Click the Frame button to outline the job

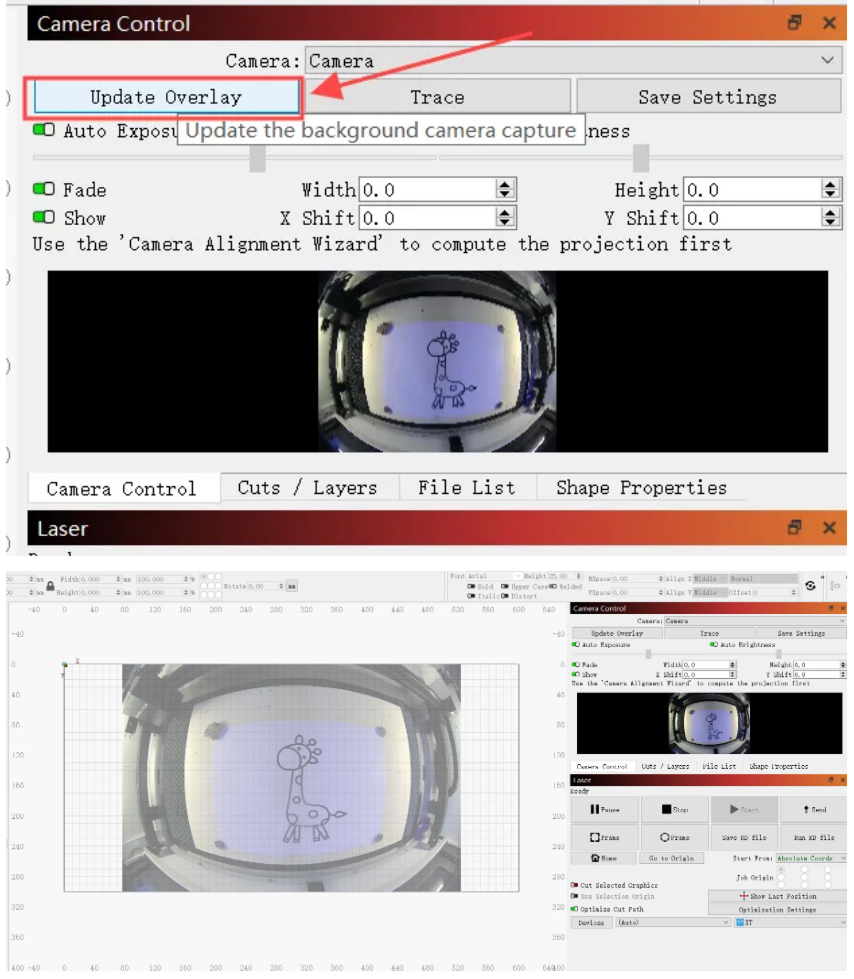(x=604, y=838)
